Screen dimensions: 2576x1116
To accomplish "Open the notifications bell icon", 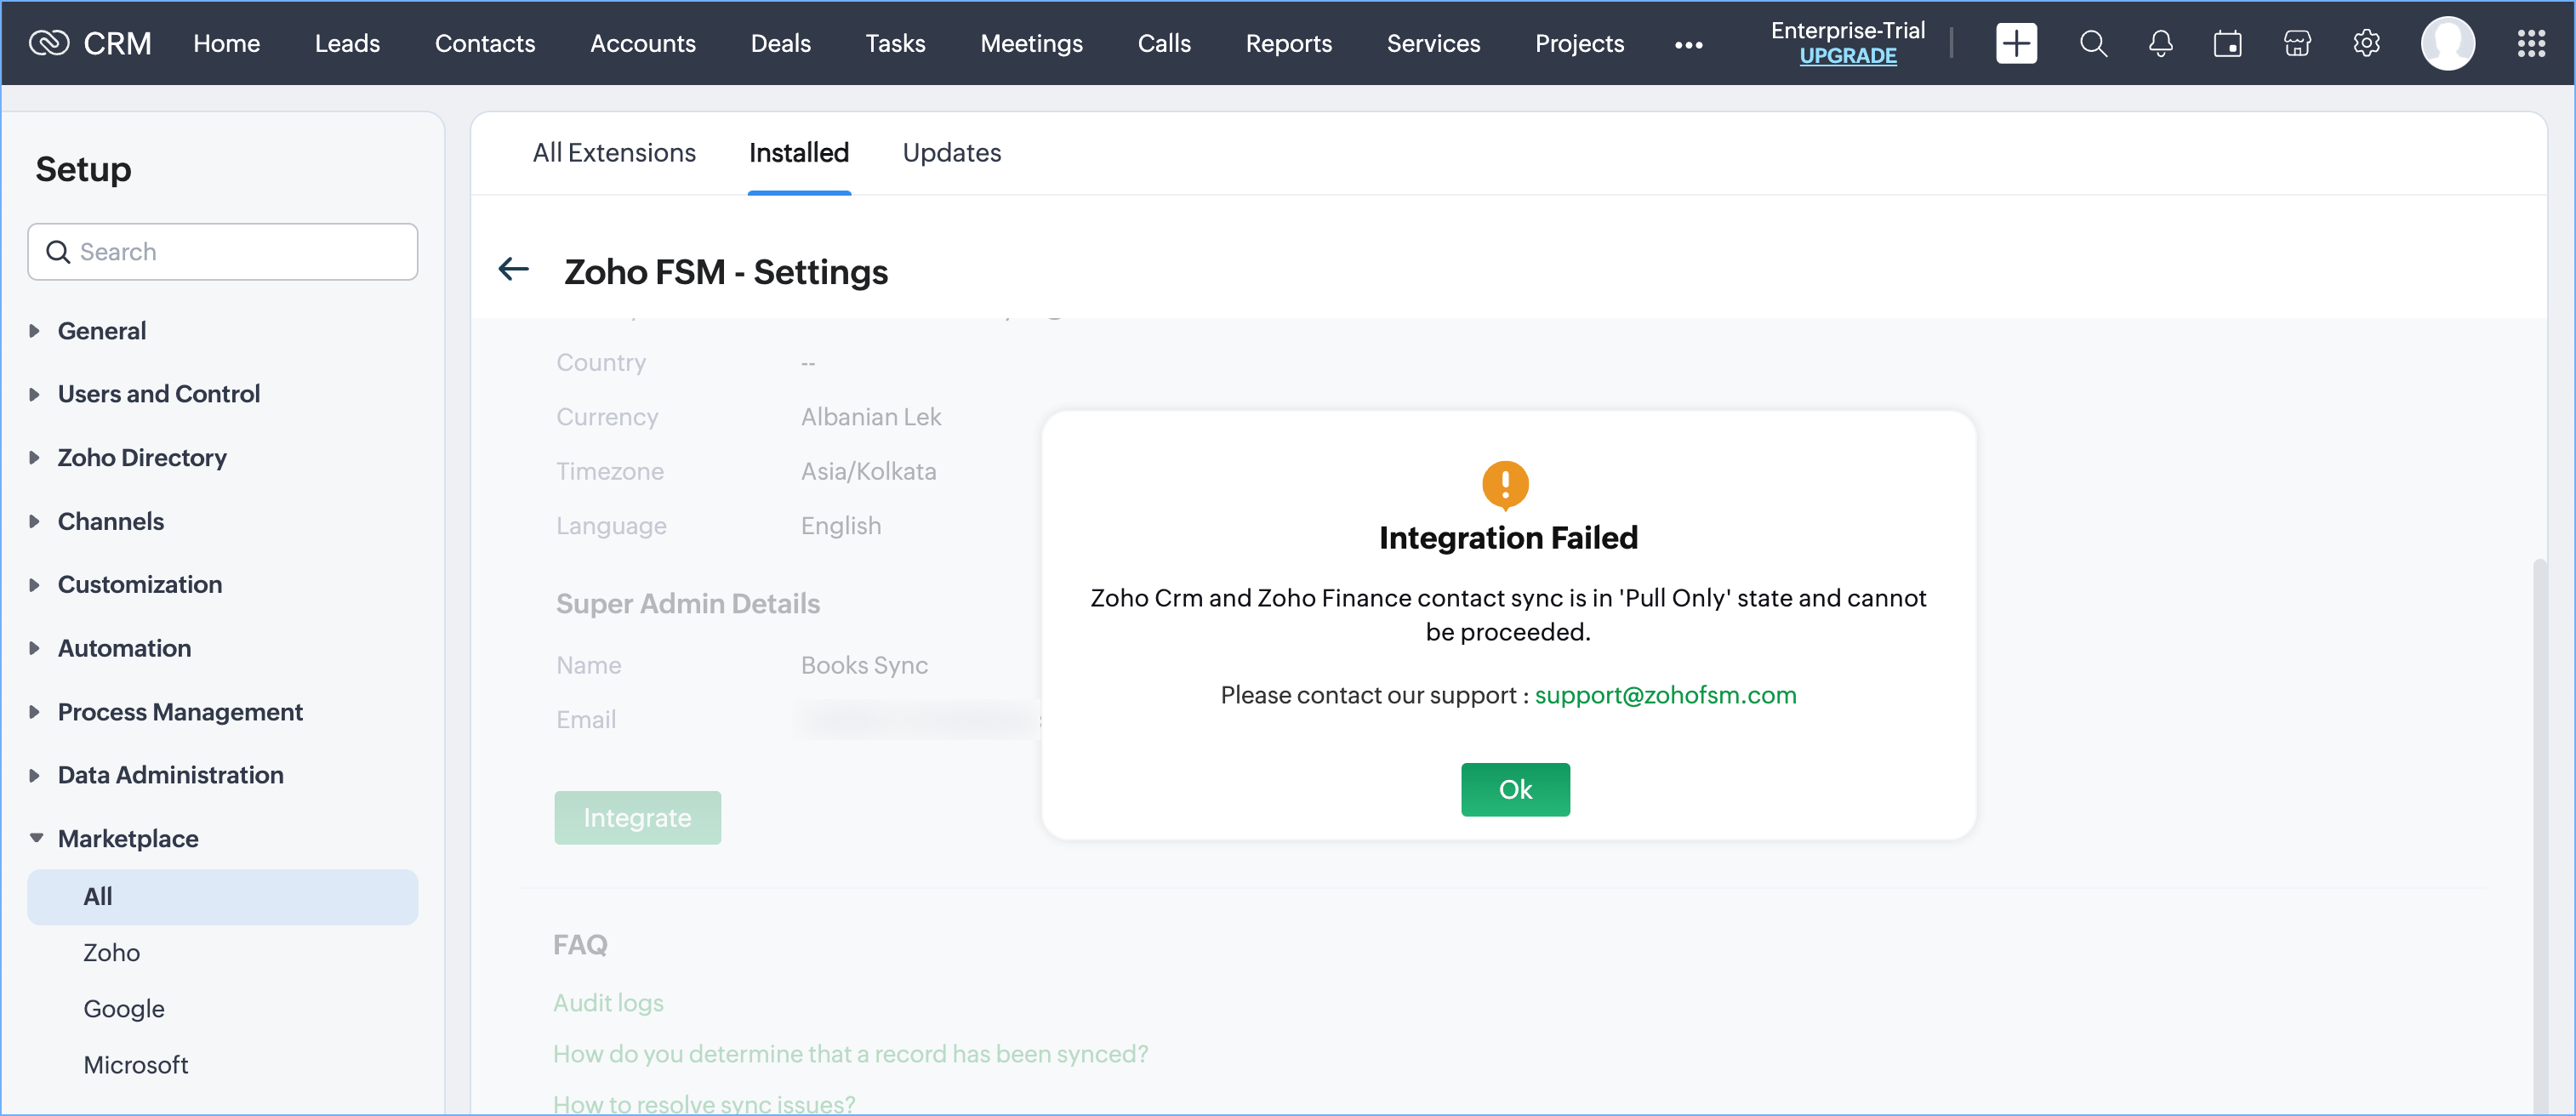I will [2160, 44].
